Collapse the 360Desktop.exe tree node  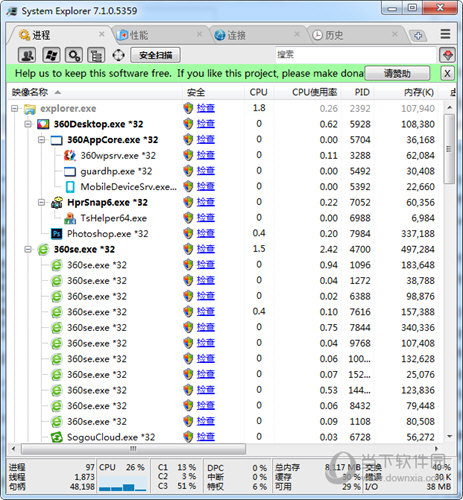tap(28, 124)
